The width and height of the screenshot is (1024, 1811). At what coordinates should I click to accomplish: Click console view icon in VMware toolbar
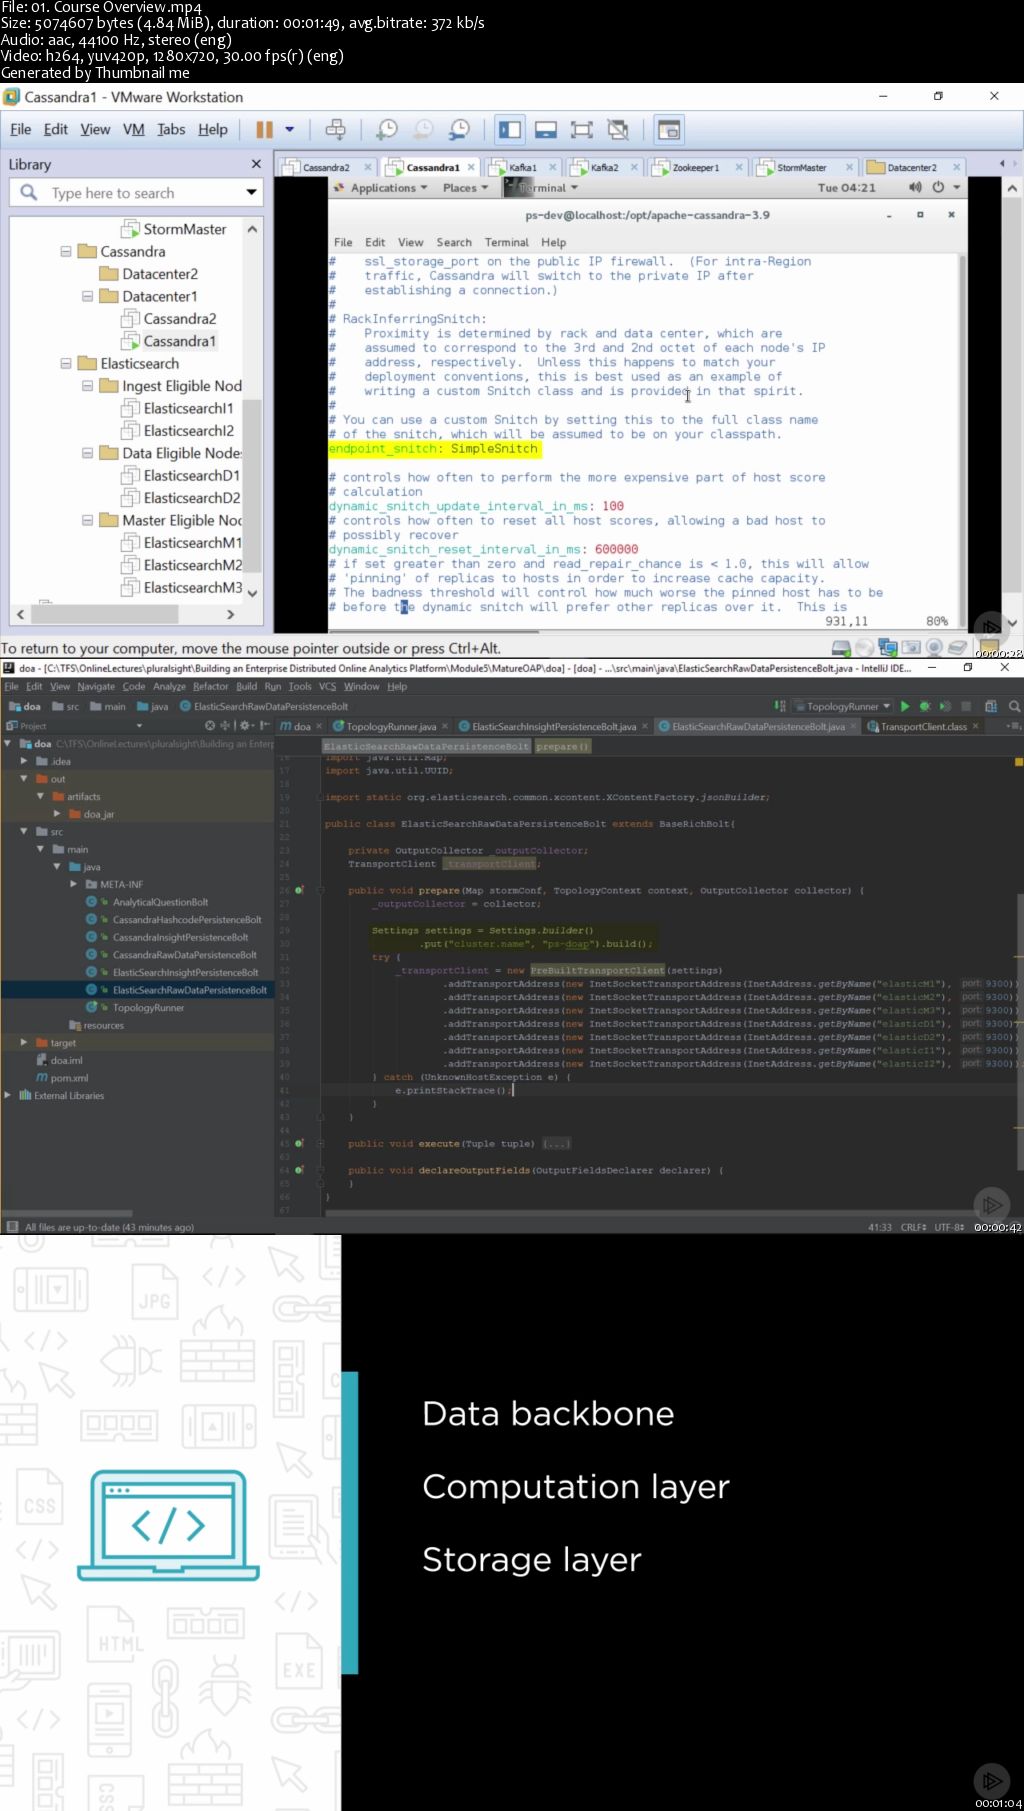click(668, 129)
